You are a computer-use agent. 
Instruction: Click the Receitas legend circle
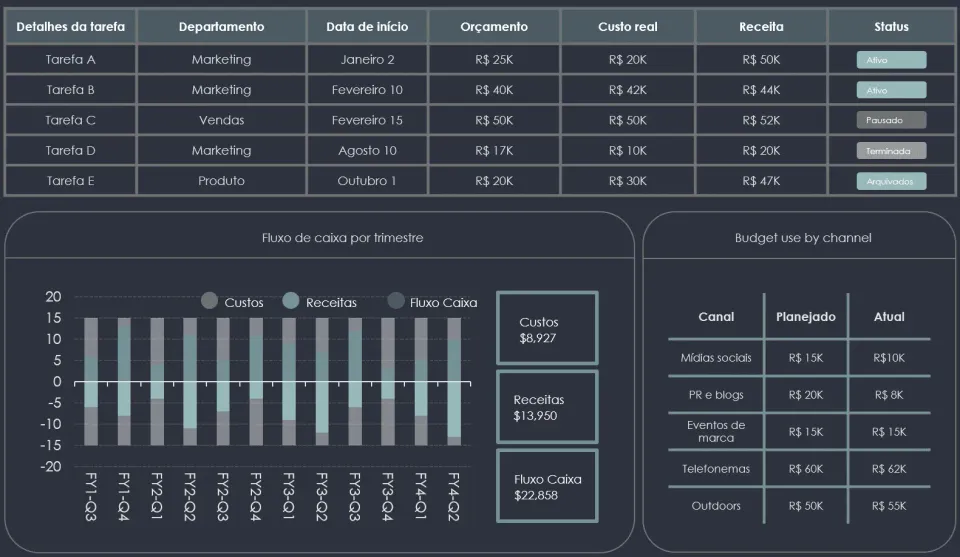pos(291,301)
